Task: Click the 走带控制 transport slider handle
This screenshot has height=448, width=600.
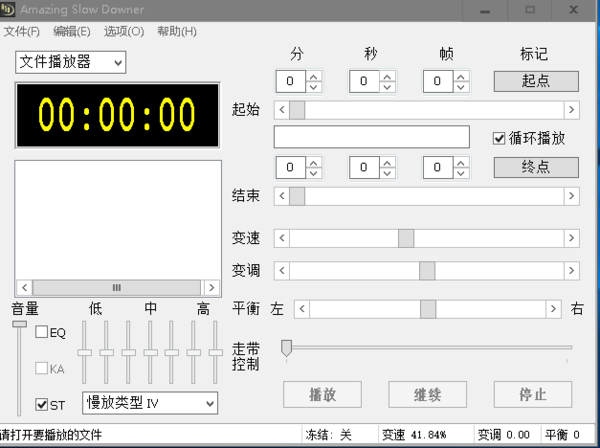Action: point(287,347)
